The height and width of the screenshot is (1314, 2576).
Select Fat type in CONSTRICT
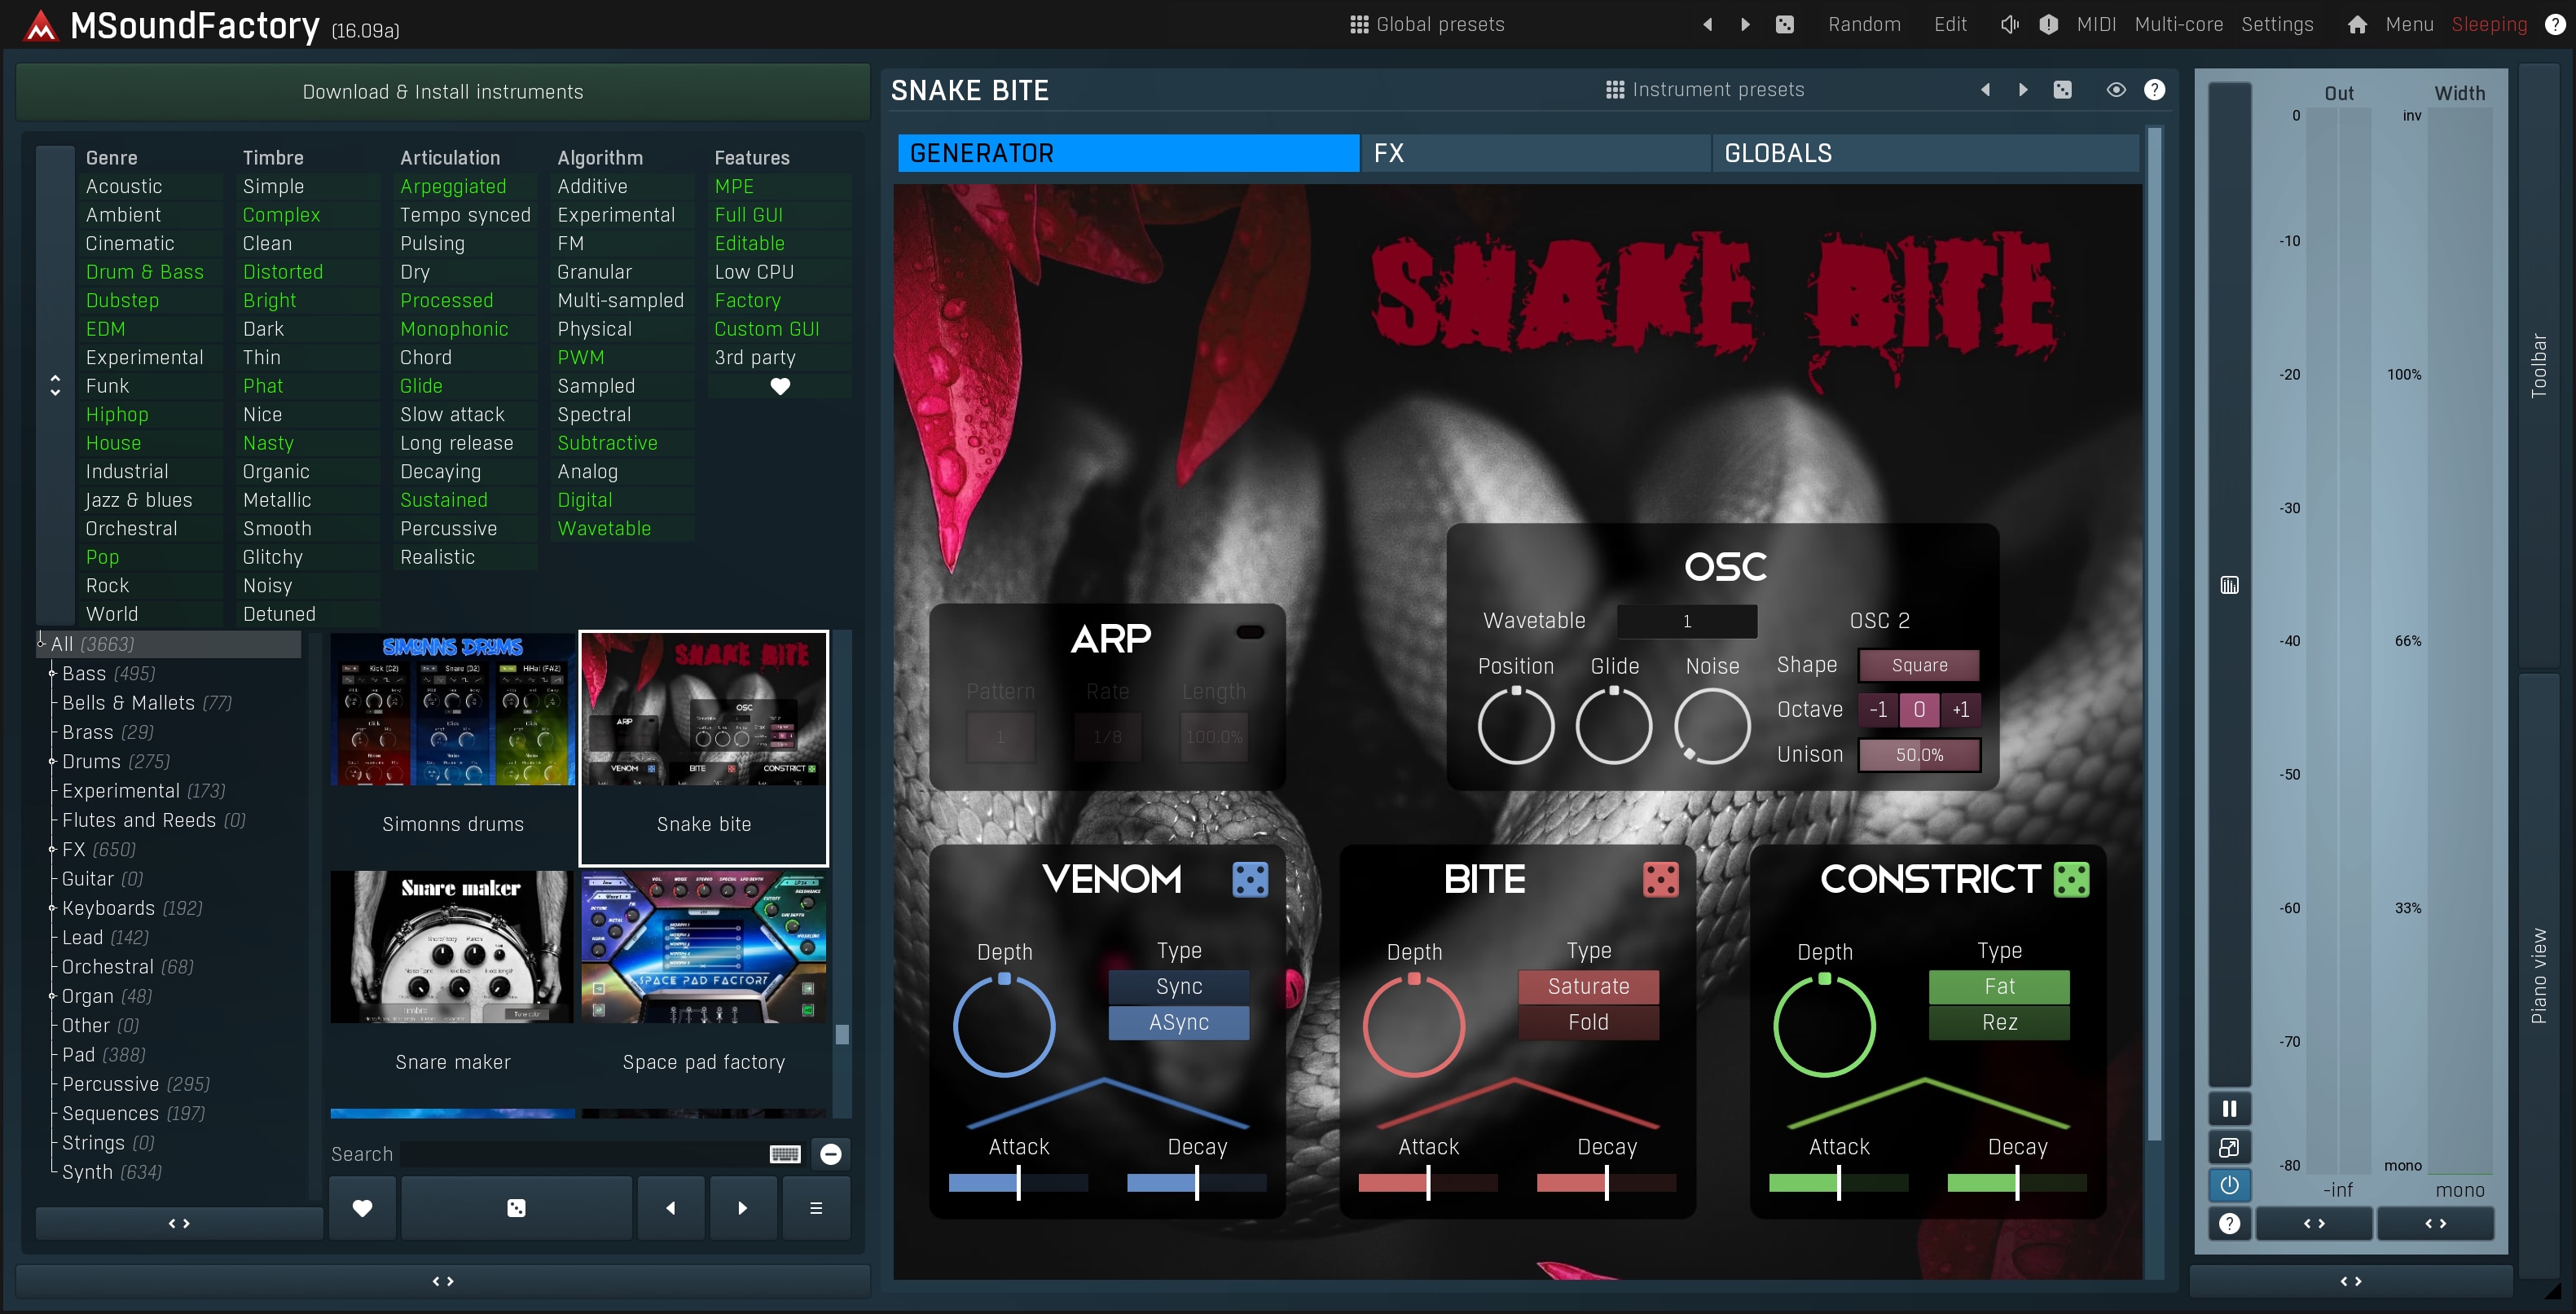coord(1999,986)
